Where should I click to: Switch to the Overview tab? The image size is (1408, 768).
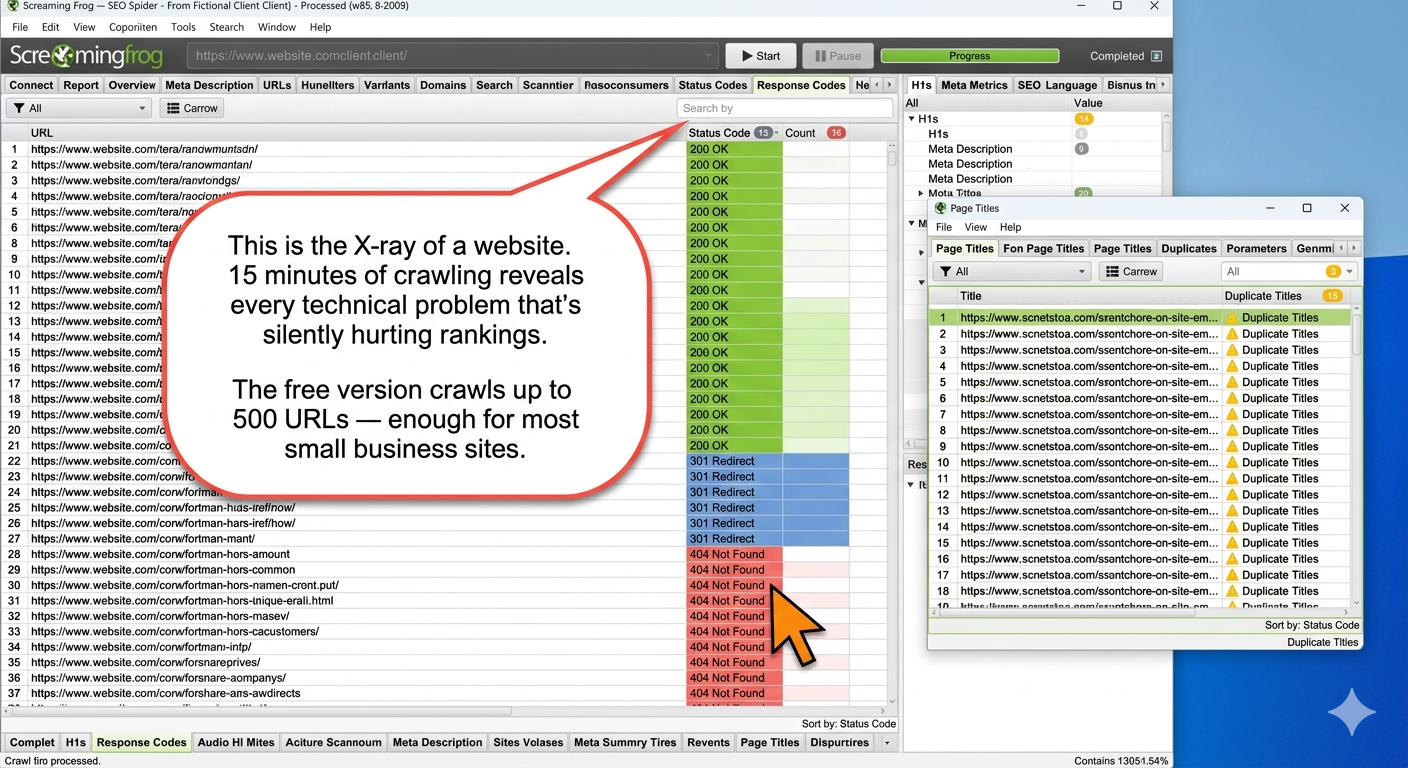coord(132,85)
